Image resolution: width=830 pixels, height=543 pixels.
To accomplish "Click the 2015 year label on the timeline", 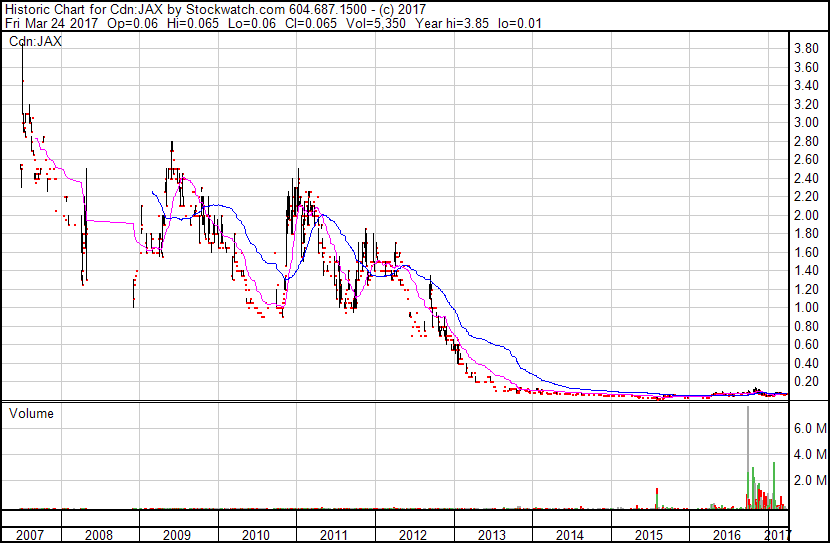I will click(648, 535).
